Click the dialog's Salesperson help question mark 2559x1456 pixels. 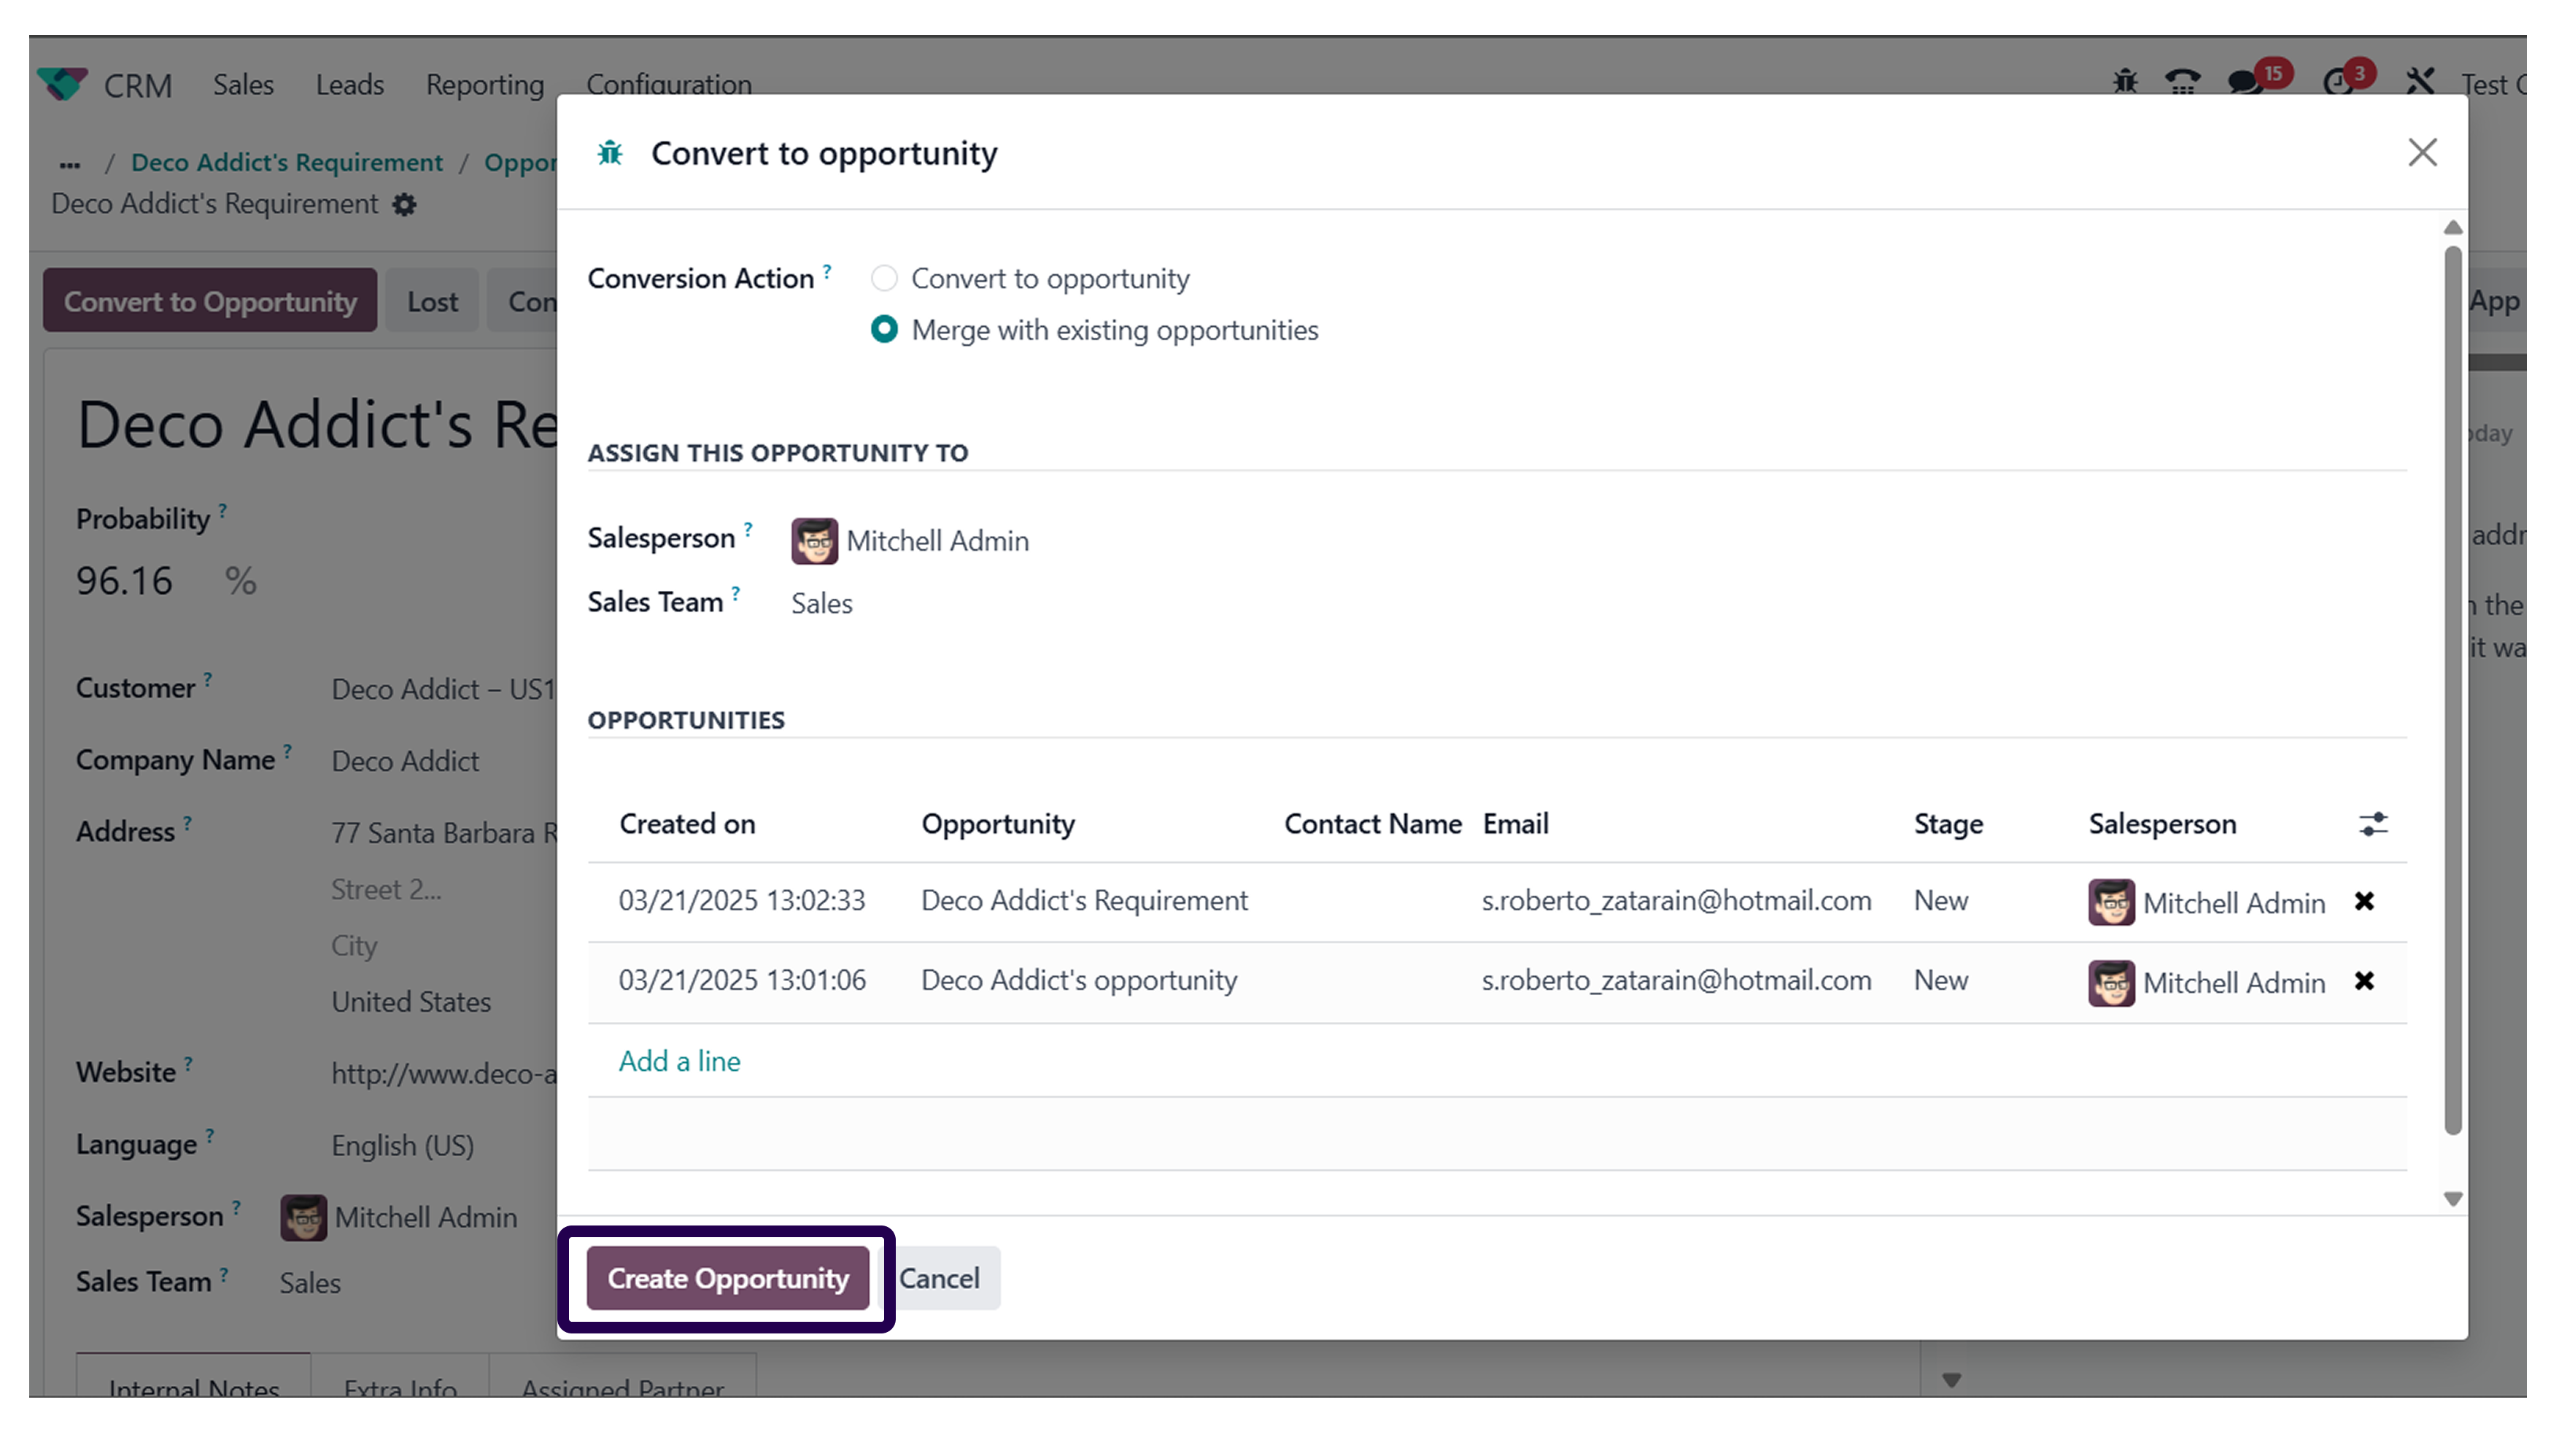(x=748, y=529)
